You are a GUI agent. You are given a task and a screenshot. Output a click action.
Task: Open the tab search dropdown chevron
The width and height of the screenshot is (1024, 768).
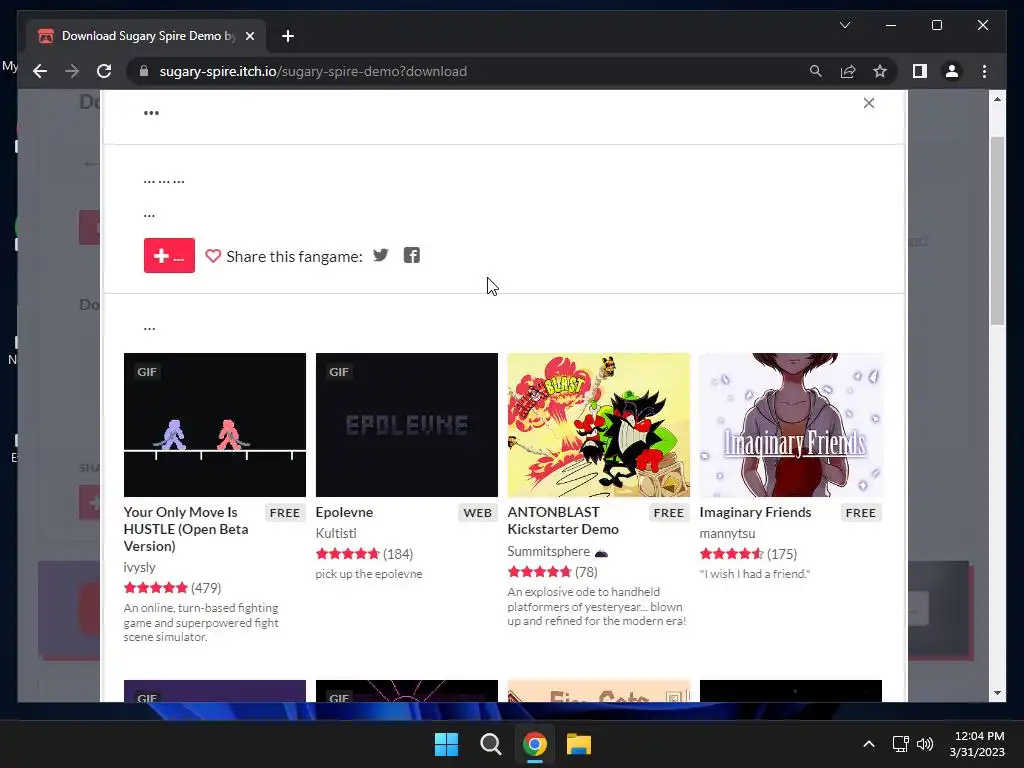(844, 25)
